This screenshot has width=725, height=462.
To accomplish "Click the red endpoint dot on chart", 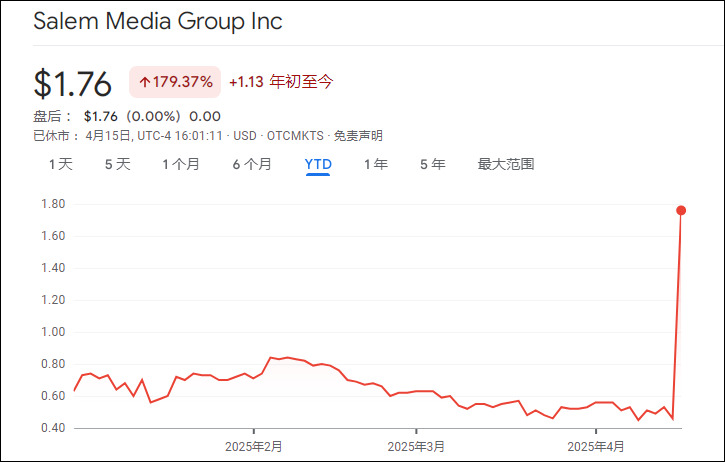I will pyautogui.click(x=681, y=210).
